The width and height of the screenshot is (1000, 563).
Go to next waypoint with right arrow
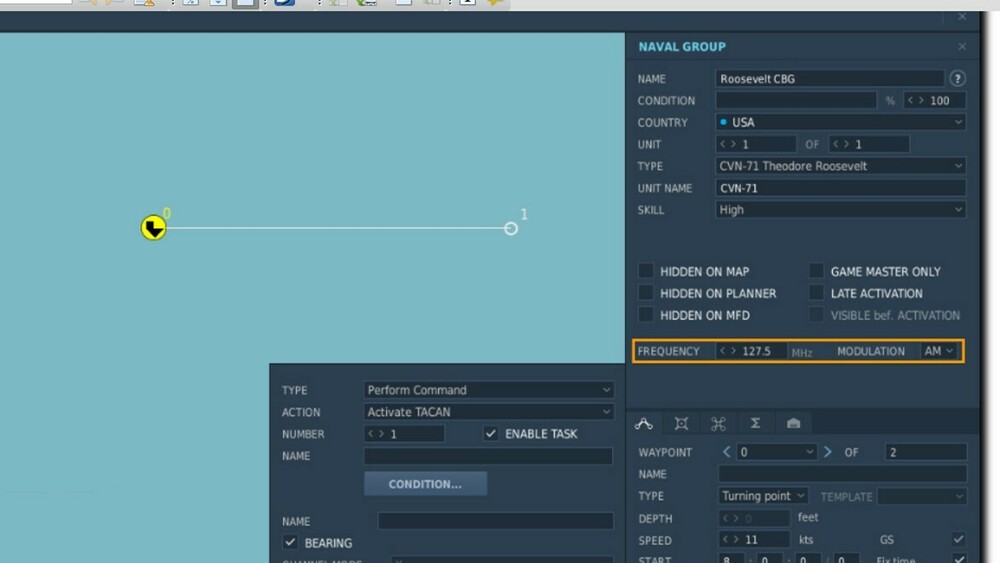click(827, 452)
